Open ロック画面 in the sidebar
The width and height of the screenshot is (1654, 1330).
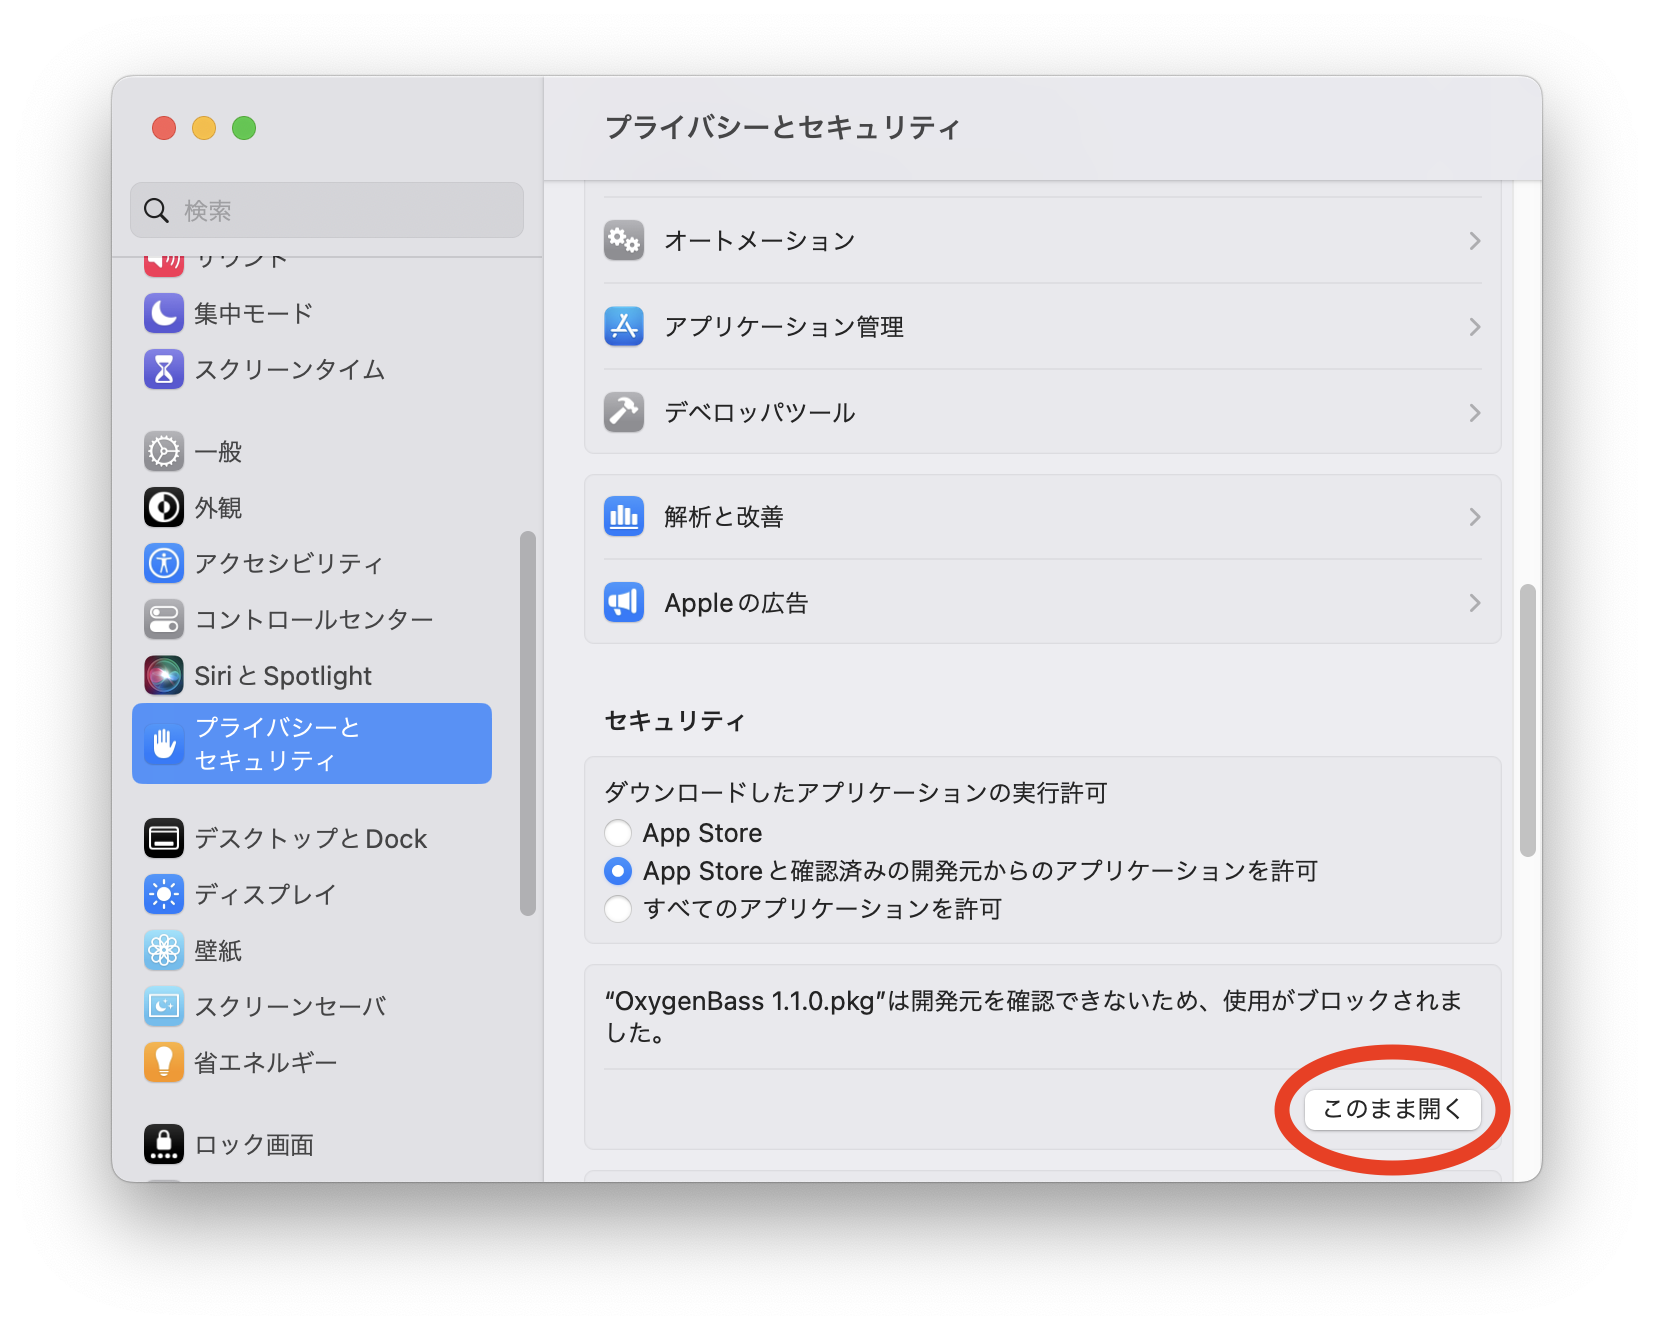coord(312,1144)
